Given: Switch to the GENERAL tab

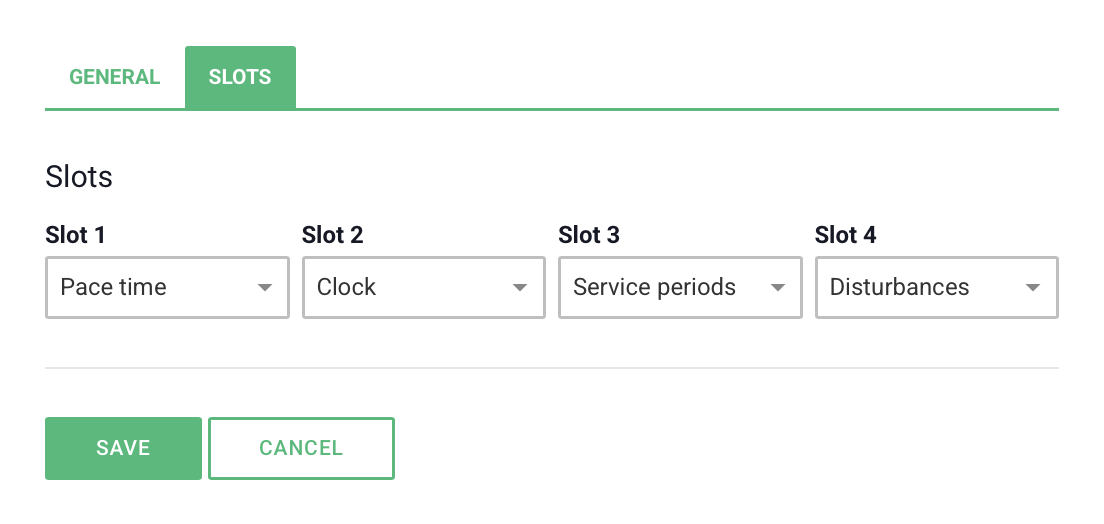Looking at the screenshot, I should click(x=114, y=77).
